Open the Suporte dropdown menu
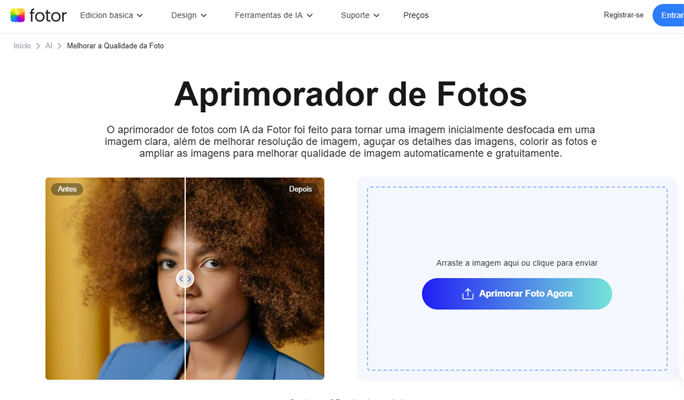 click(x=360, y=15)
